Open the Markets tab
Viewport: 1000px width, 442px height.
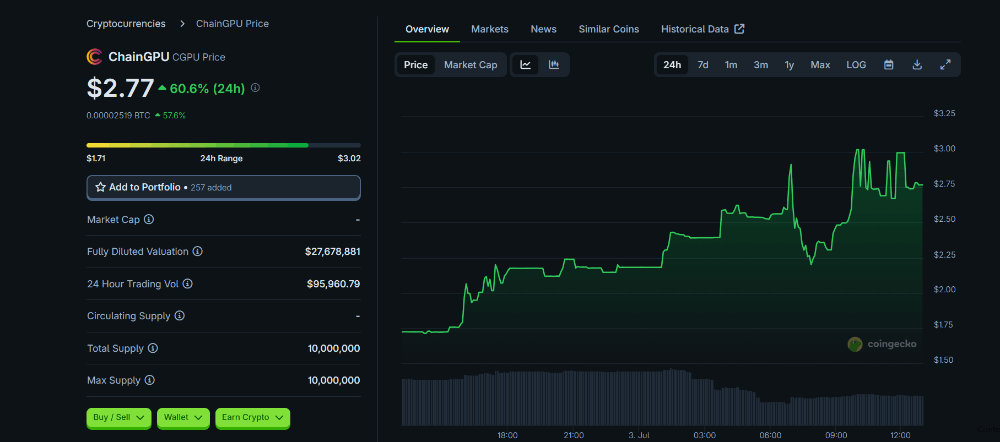[x=490, y=29]
